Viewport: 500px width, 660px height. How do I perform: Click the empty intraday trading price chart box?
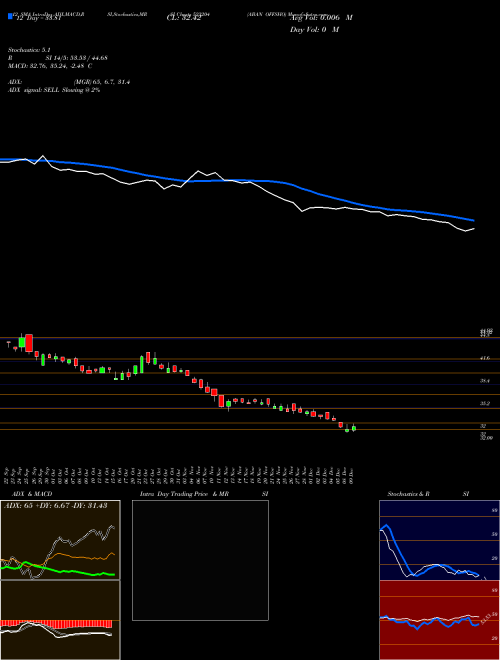point(200,560)
